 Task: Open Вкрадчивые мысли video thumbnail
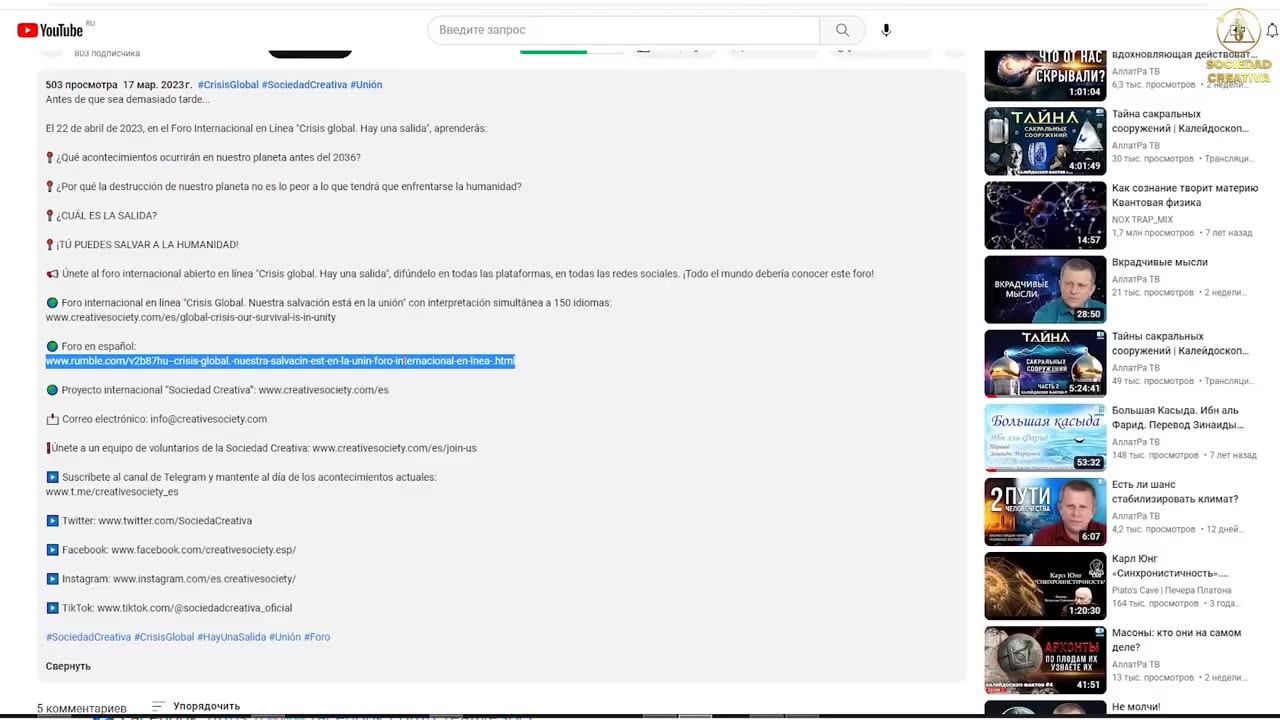point(1045,289)
